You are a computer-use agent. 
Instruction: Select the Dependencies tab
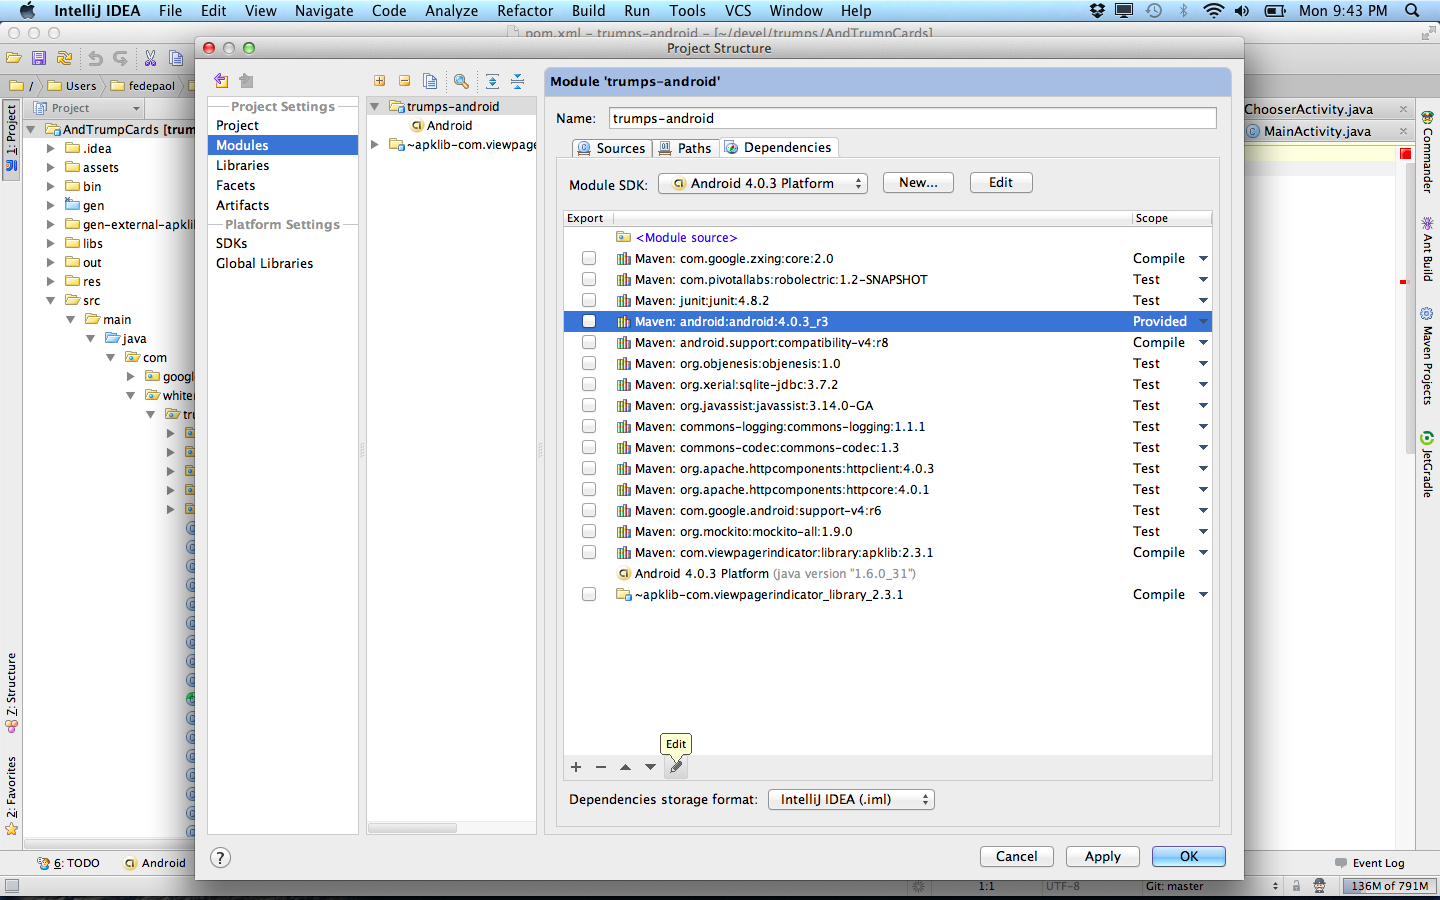(x=778, y=147)
